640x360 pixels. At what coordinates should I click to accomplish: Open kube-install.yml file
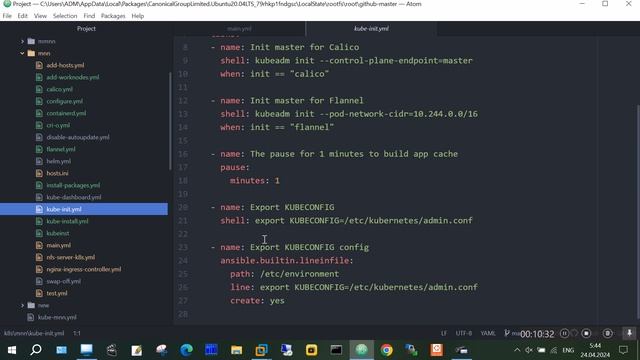(67, 221)
